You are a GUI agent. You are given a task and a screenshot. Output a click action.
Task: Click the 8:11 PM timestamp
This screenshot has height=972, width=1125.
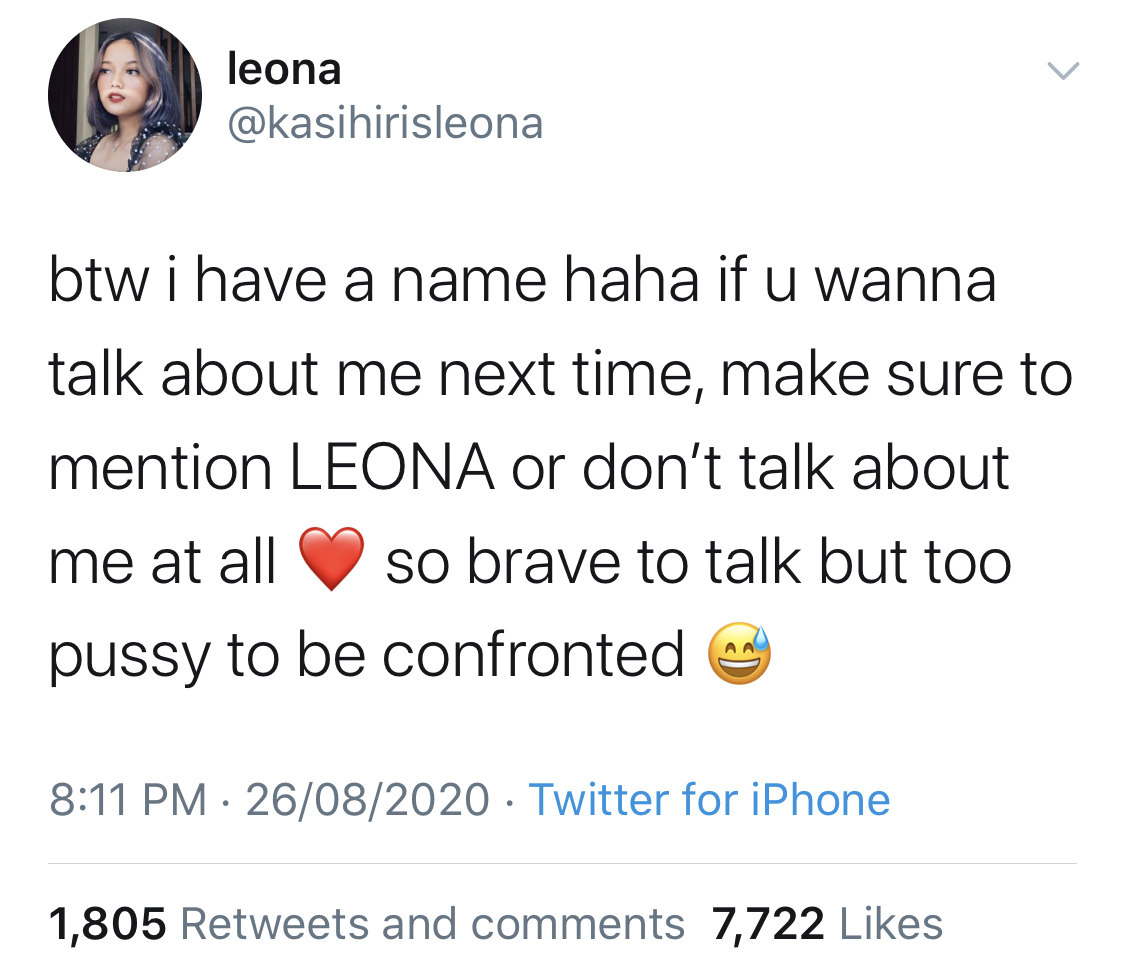tap(128, 799)
